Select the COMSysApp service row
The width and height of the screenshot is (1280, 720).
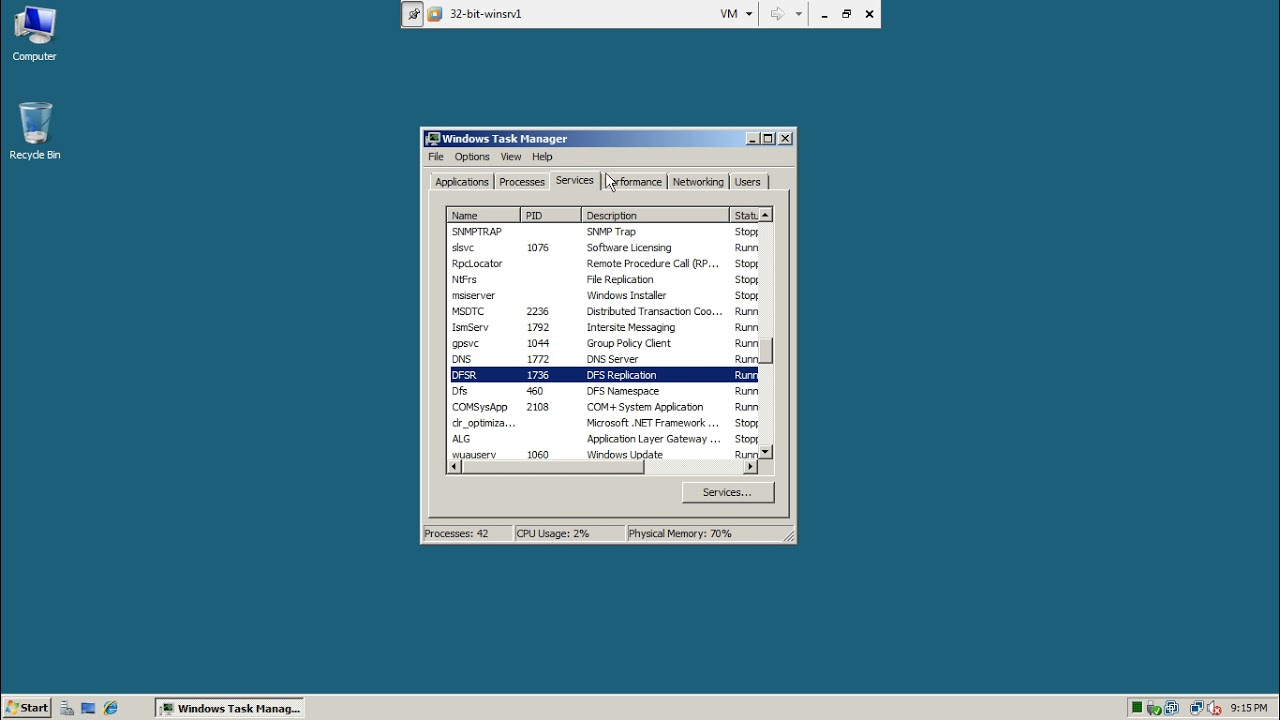(602, 408)
